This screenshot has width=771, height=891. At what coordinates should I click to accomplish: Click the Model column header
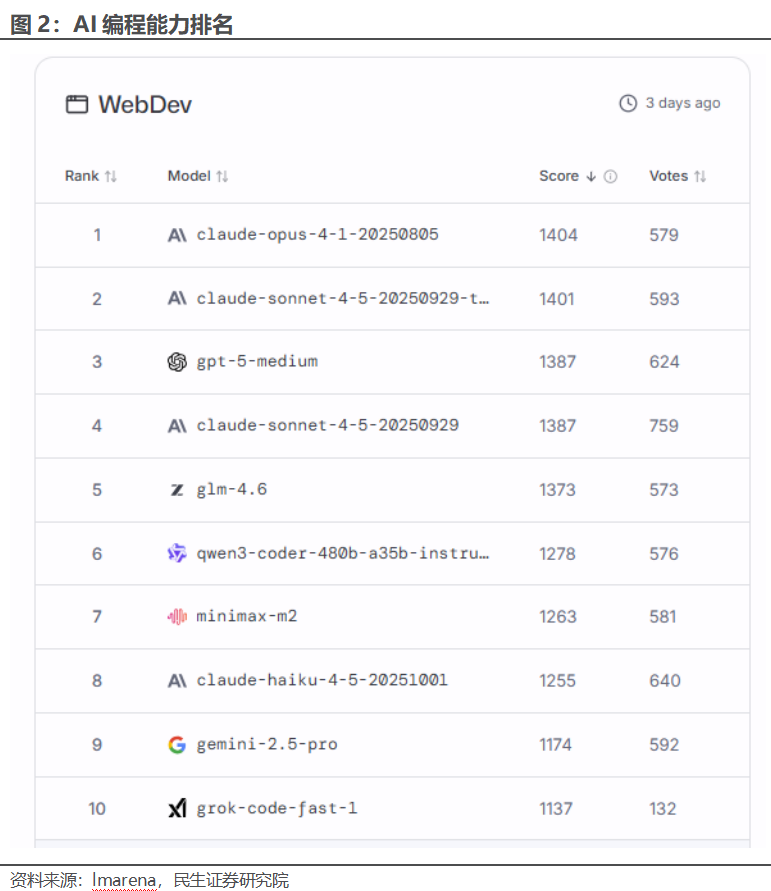click(189, 176)
